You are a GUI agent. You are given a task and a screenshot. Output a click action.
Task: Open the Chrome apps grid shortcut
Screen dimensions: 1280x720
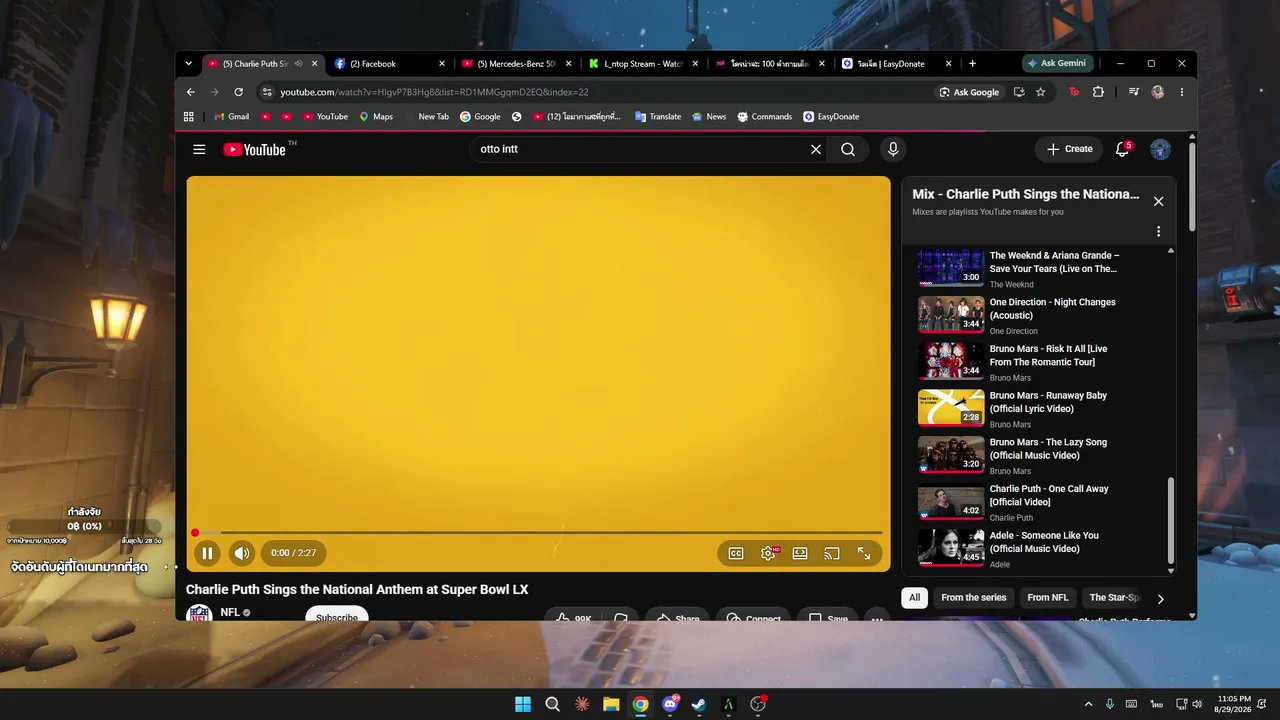tap(189, 117)
